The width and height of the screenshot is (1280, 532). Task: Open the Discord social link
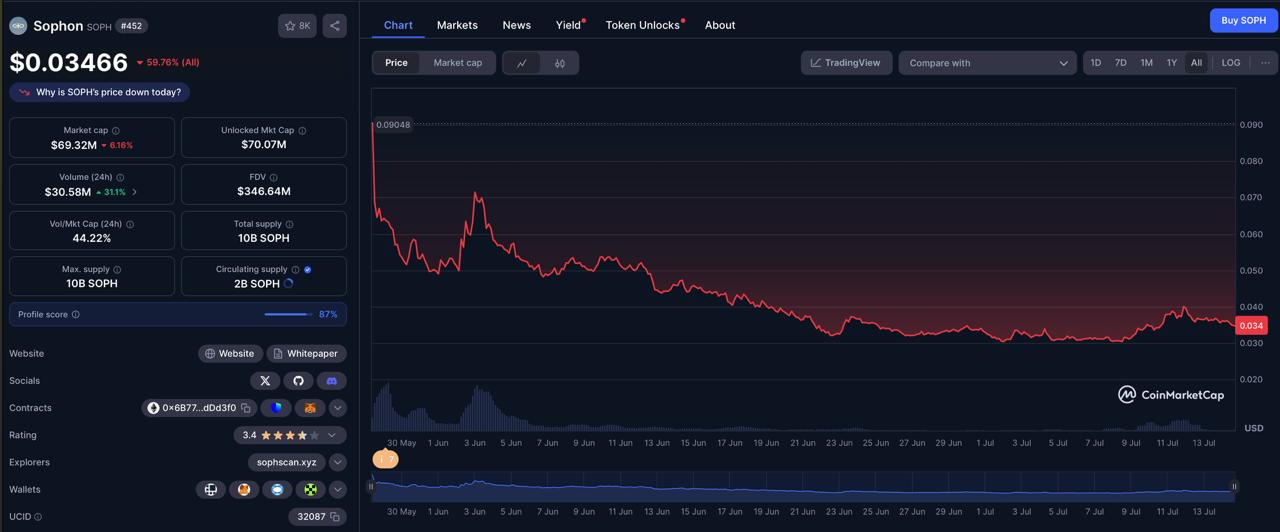(x=331, y=381)
